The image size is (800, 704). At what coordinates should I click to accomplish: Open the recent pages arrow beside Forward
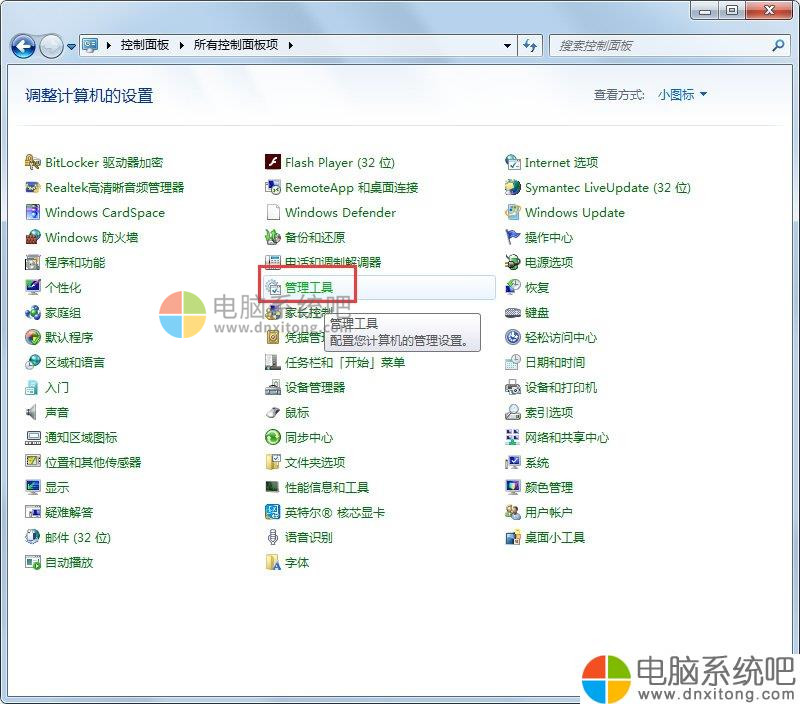(x=71, y=46)
